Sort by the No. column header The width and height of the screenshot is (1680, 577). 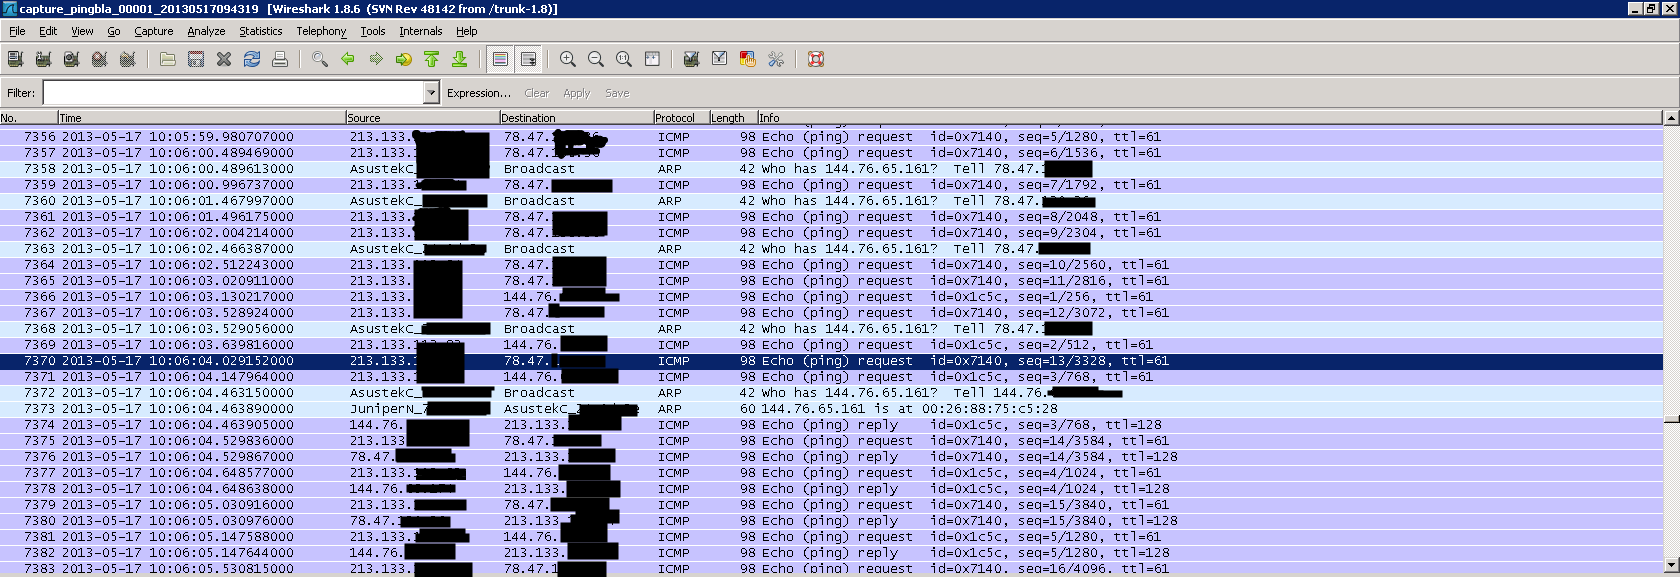click(28, 118)
